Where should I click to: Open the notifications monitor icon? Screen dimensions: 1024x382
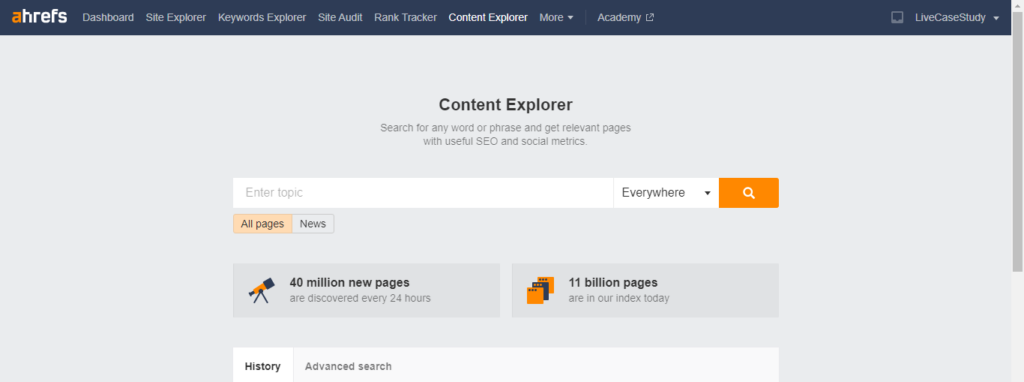coord(897,18)
